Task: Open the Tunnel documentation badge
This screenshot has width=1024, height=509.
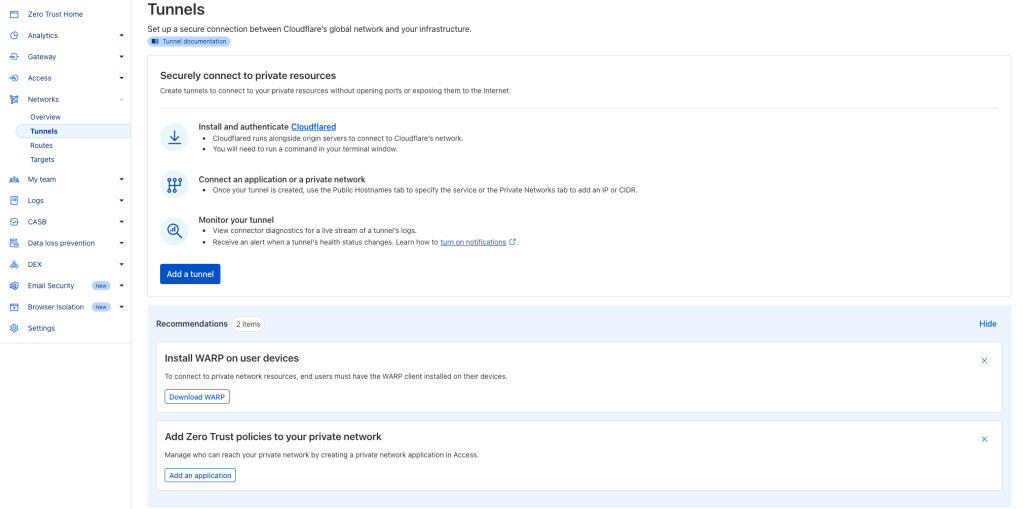Action: pyautogui.click(x=189, y=41)
